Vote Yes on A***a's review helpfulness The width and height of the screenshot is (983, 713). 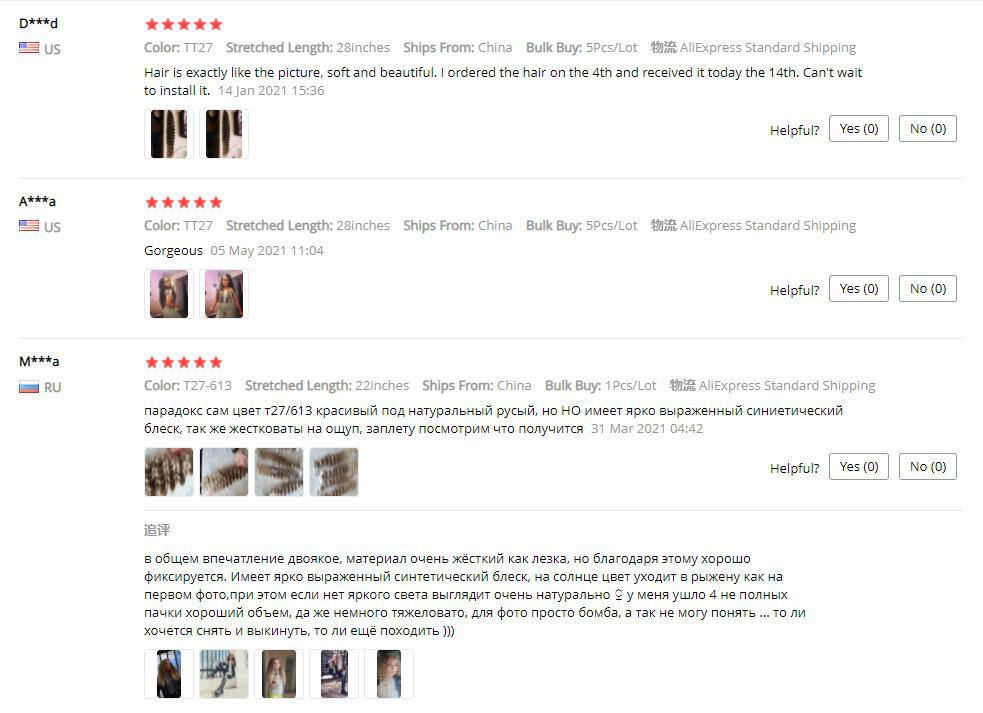point(858,288)
